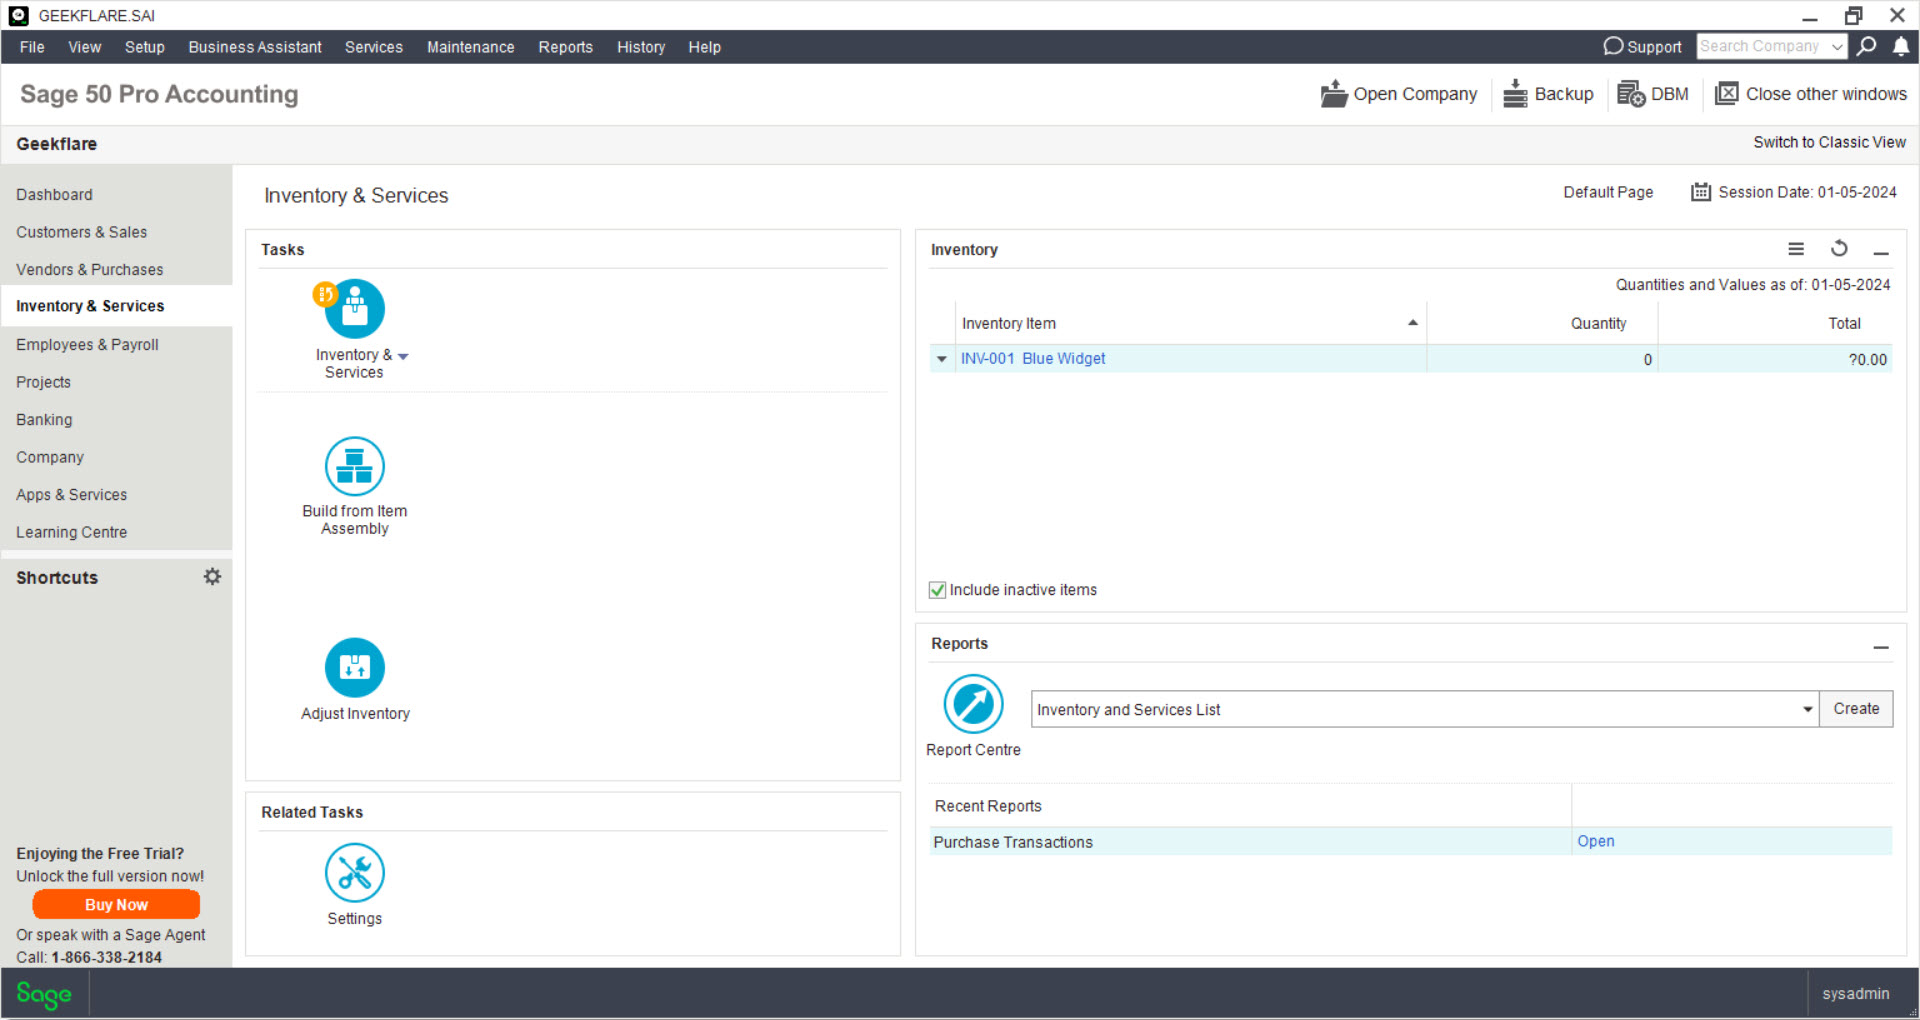Open the DBM toolbar icon

(x=1632, y=93)
